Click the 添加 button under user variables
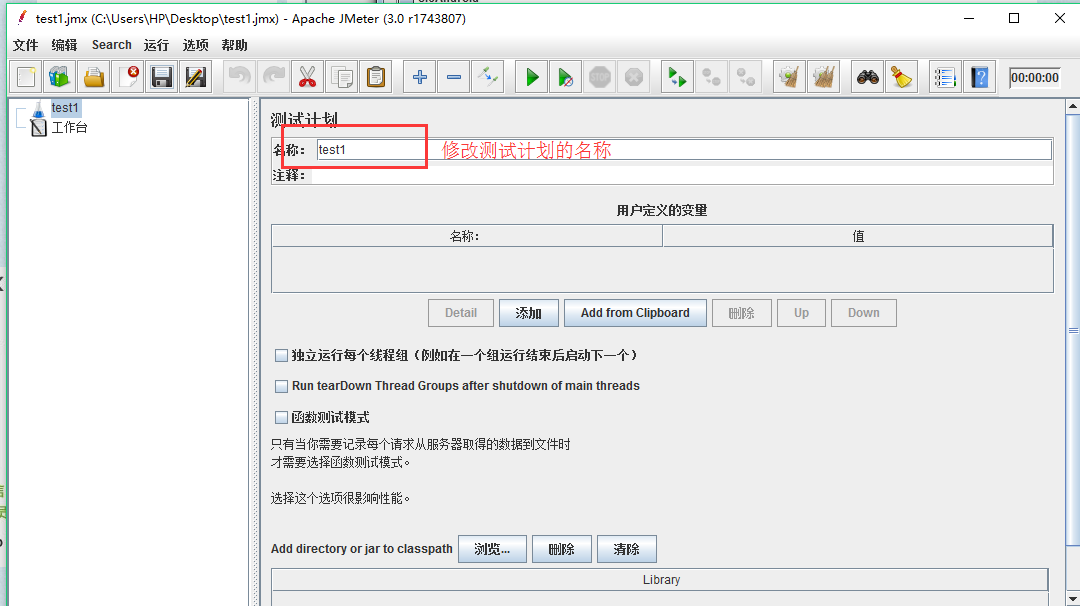Screen dimensions: 1080x606 (528, 313)
